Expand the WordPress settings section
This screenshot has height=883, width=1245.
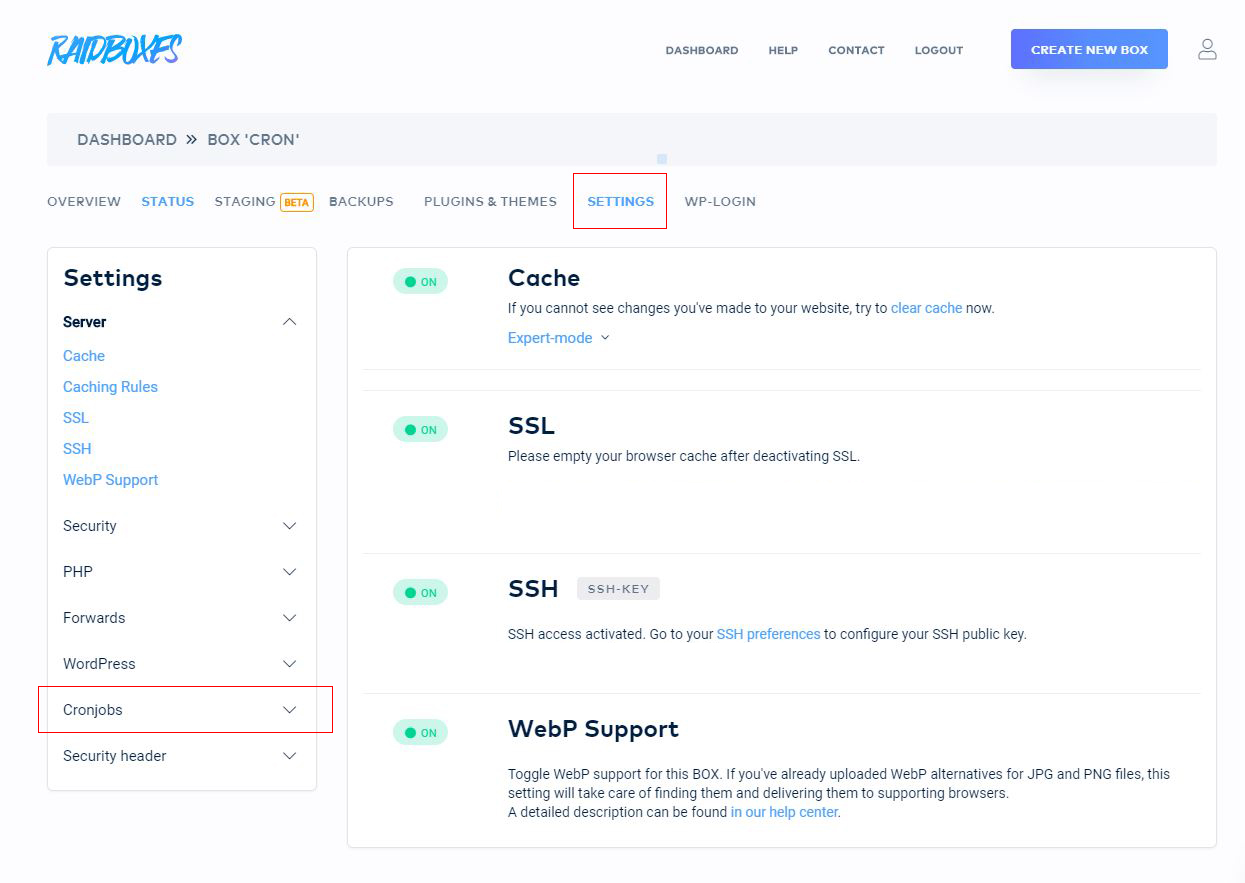coord(180,664)
